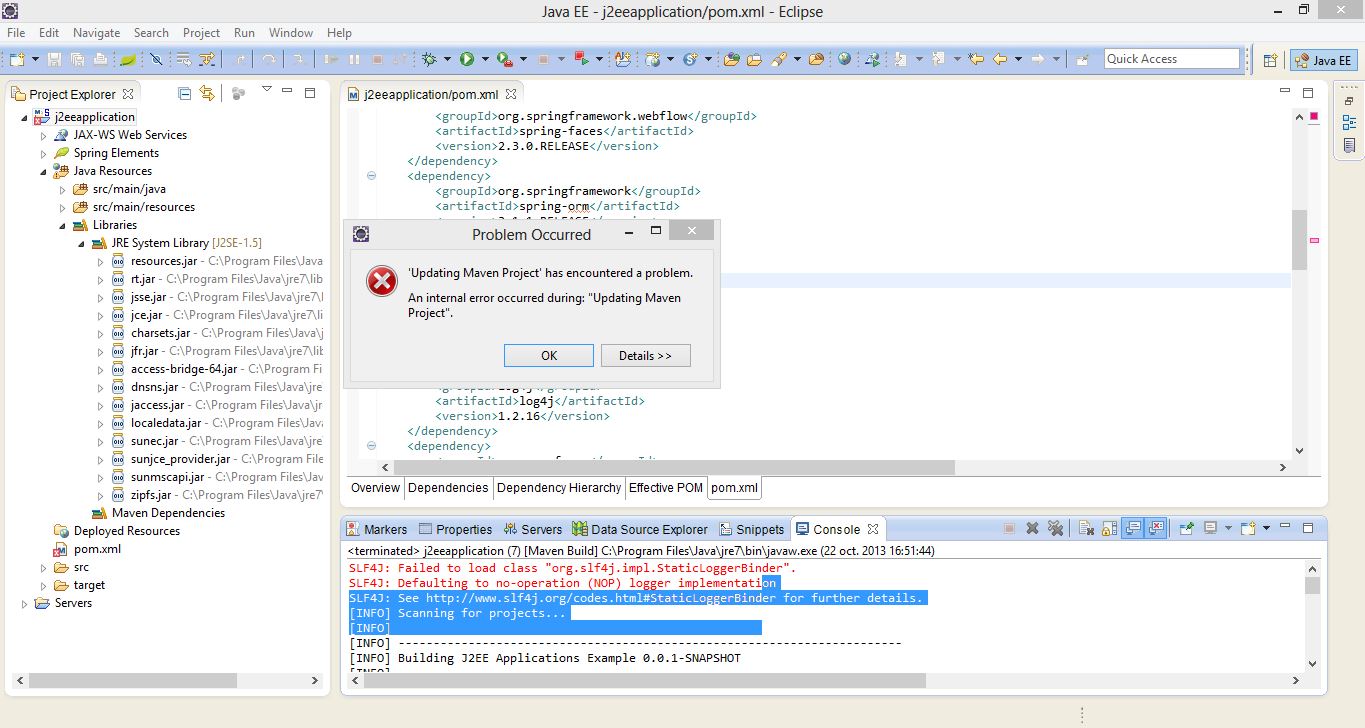Select pom.xml in Project Explorer tree

click(97, 549)
